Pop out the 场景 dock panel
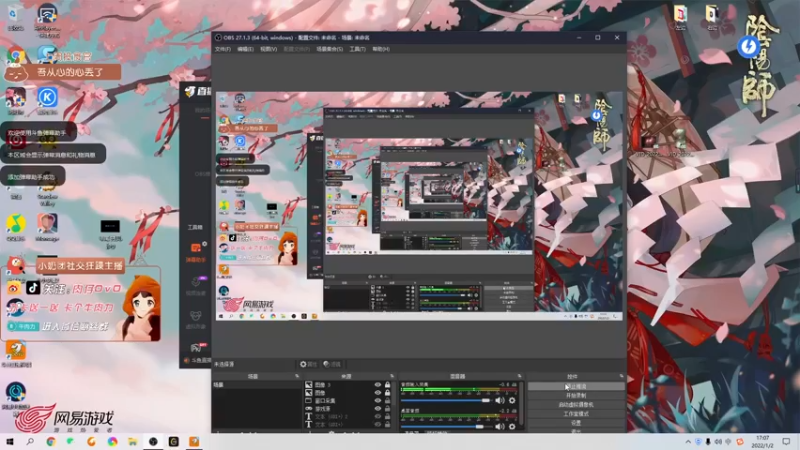The width and height of the screenshot is (800, 450). pos(297,376)
